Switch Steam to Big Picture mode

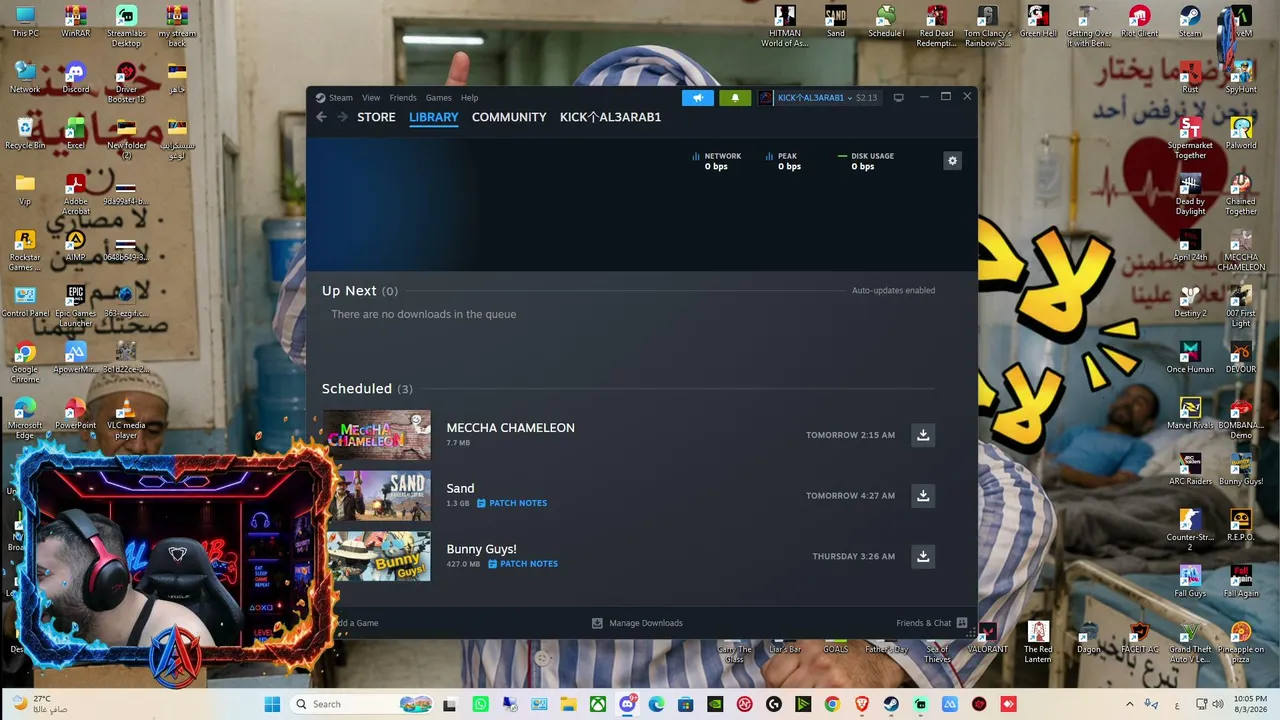tap(898, 98)
